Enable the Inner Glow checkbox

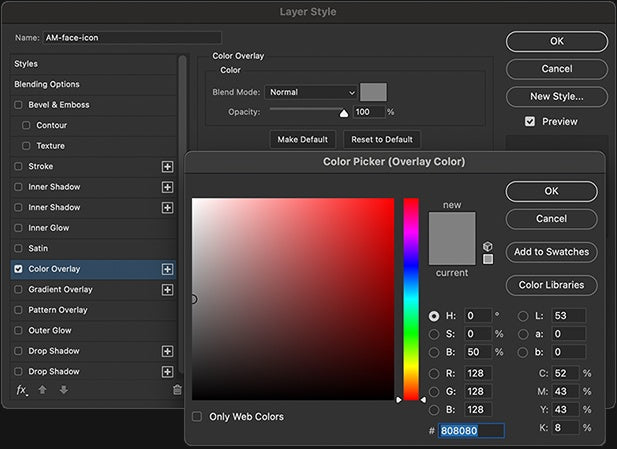pyautogui.click(x=18, y=228)
